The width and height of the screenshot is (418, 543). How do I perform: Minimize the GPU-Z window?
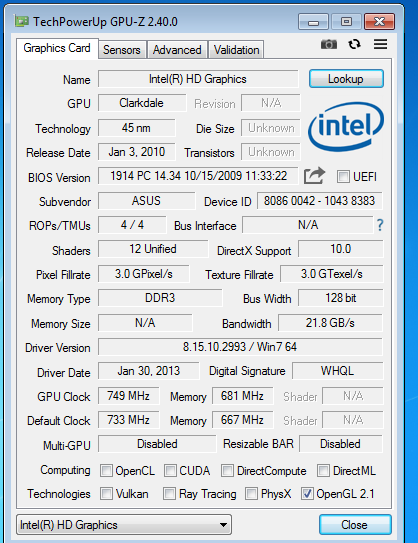[x=313, y=22]
